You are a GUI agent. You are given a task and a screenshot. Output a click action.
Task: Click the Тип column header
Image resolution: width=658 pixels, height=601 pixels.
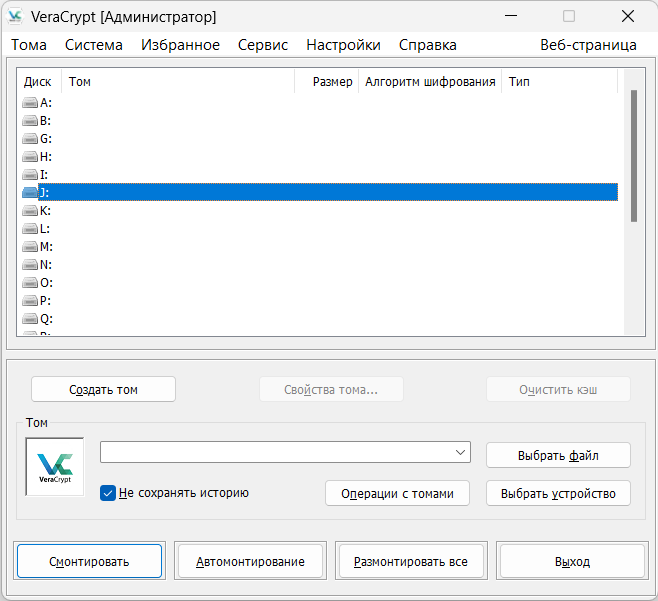pos(560,81)
